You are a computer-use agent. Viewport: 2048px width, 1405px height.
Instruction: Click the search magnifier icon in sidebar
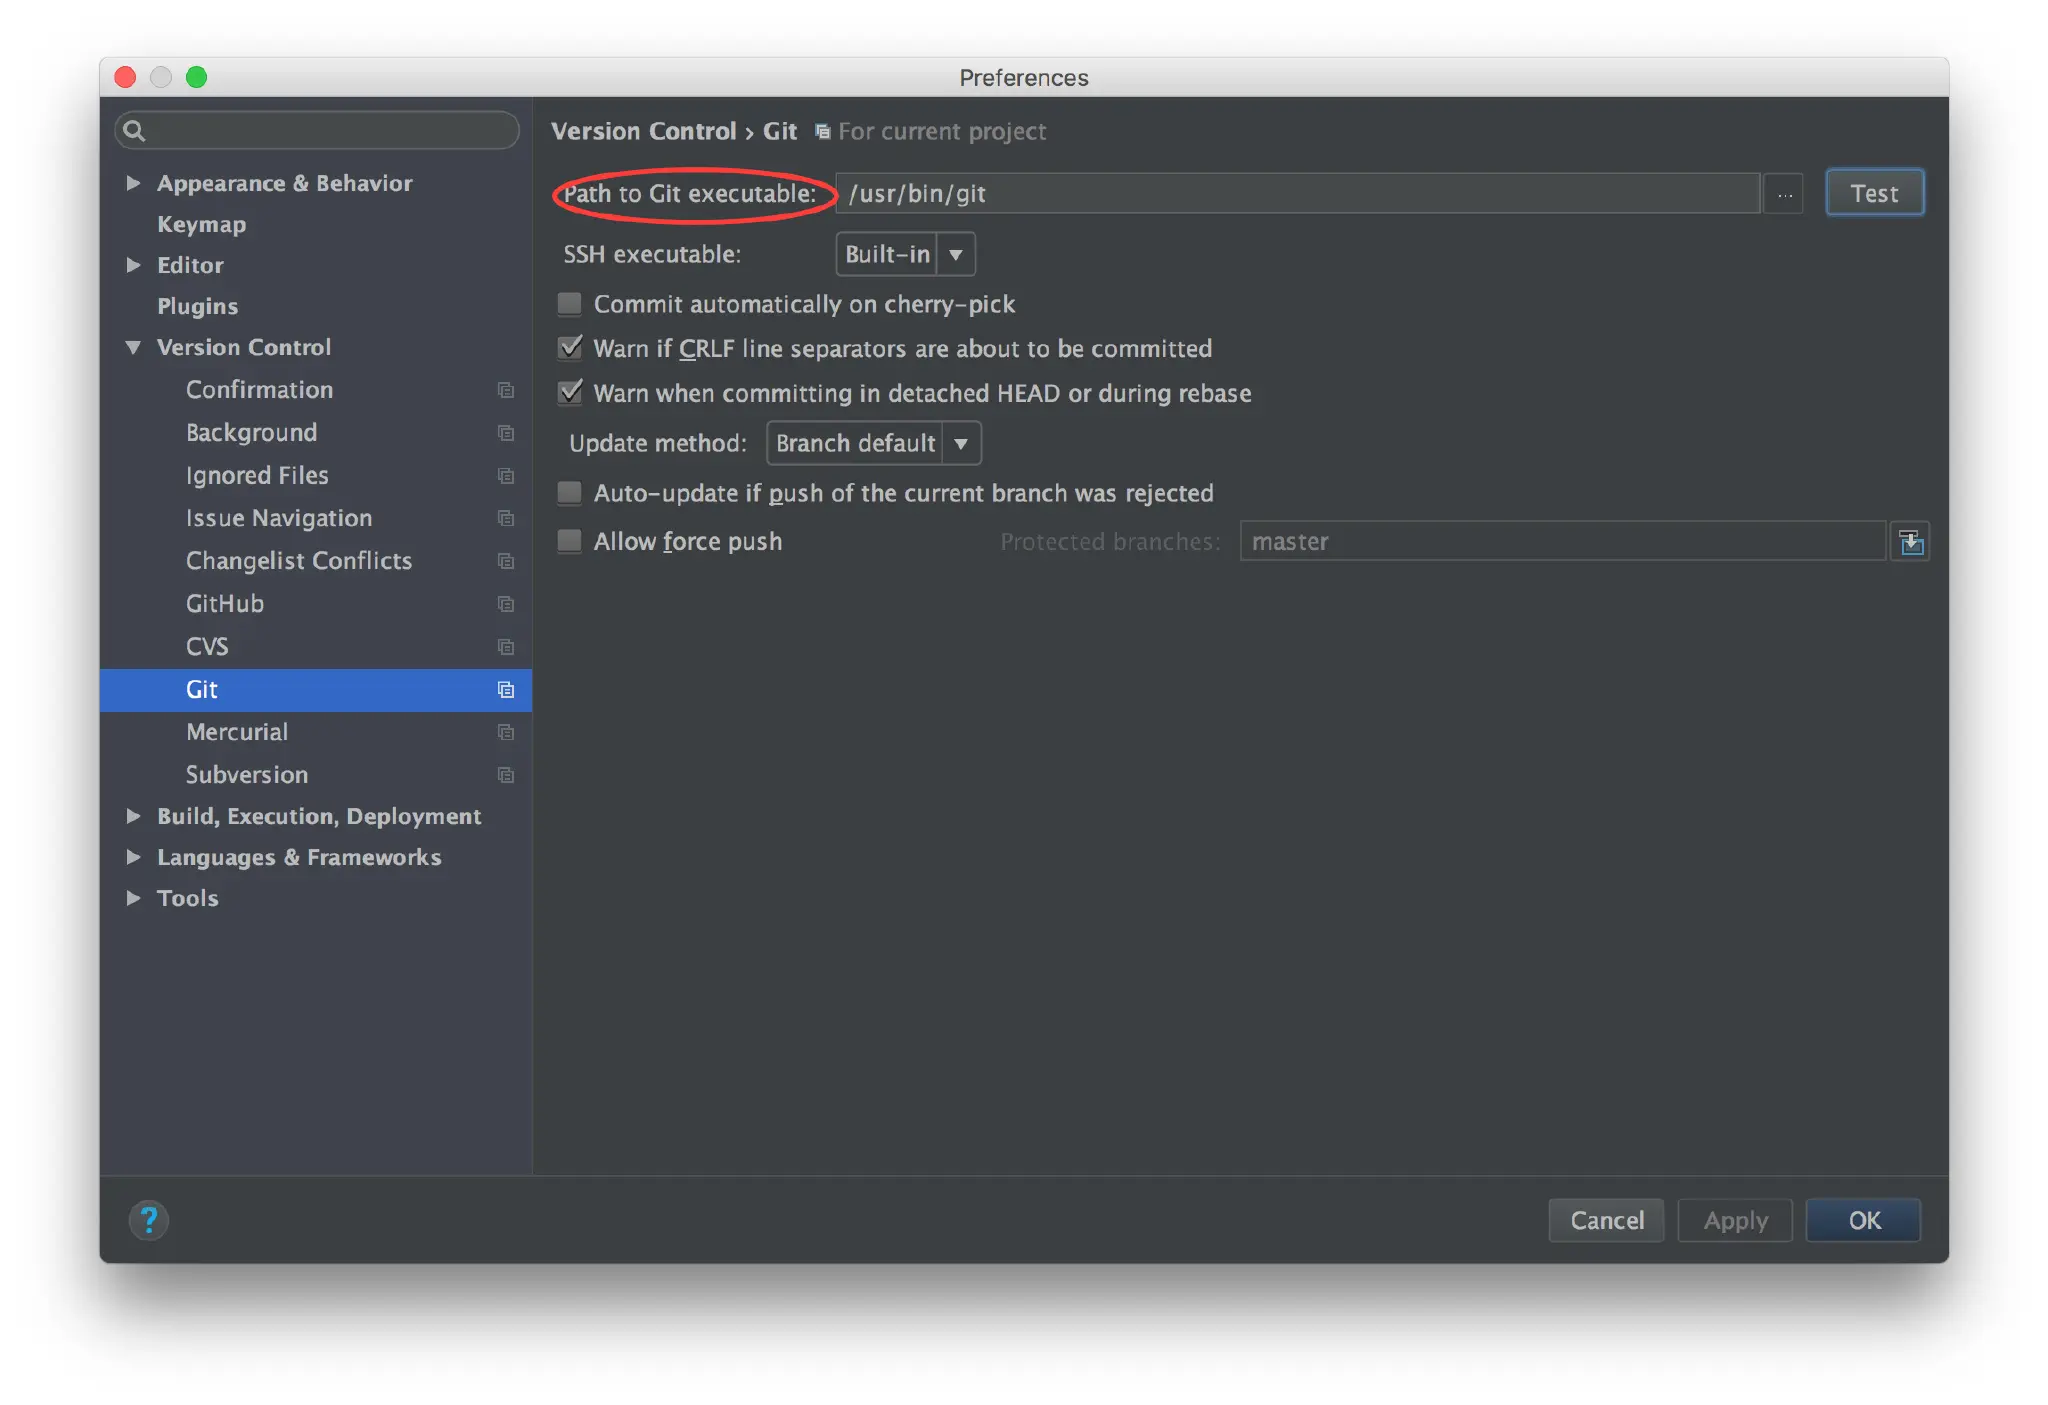(x=135, y=131)
